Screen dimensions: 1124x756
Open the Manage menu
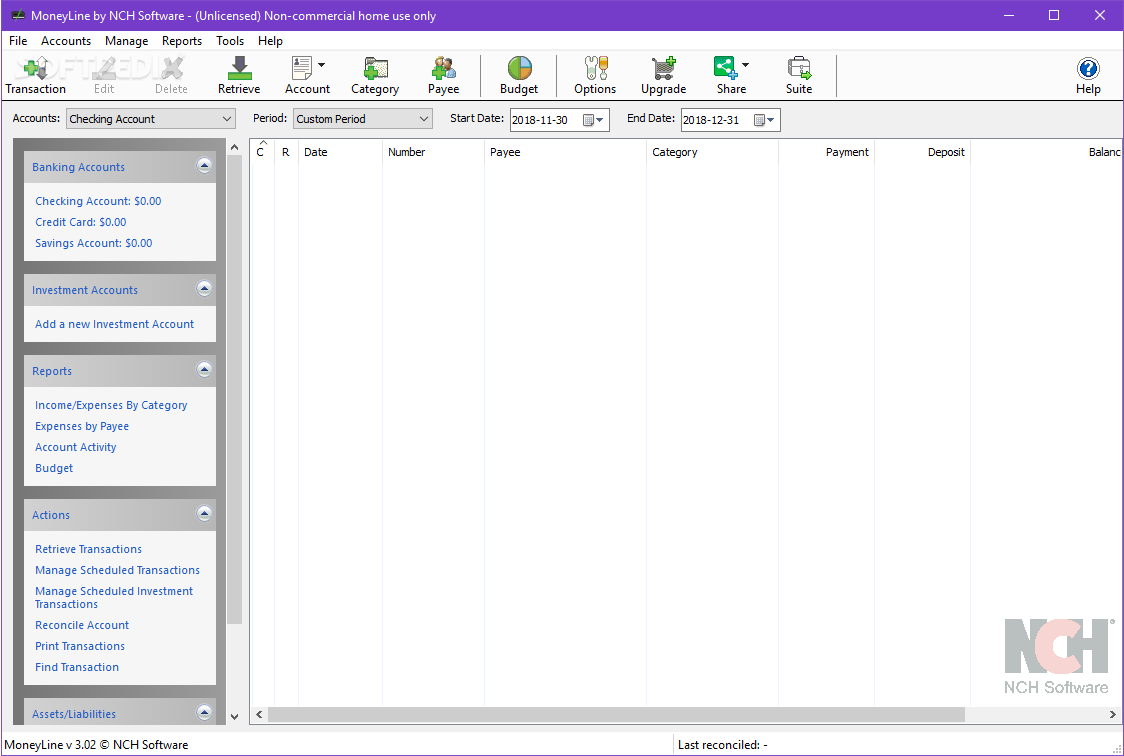(x=126, y=41)
